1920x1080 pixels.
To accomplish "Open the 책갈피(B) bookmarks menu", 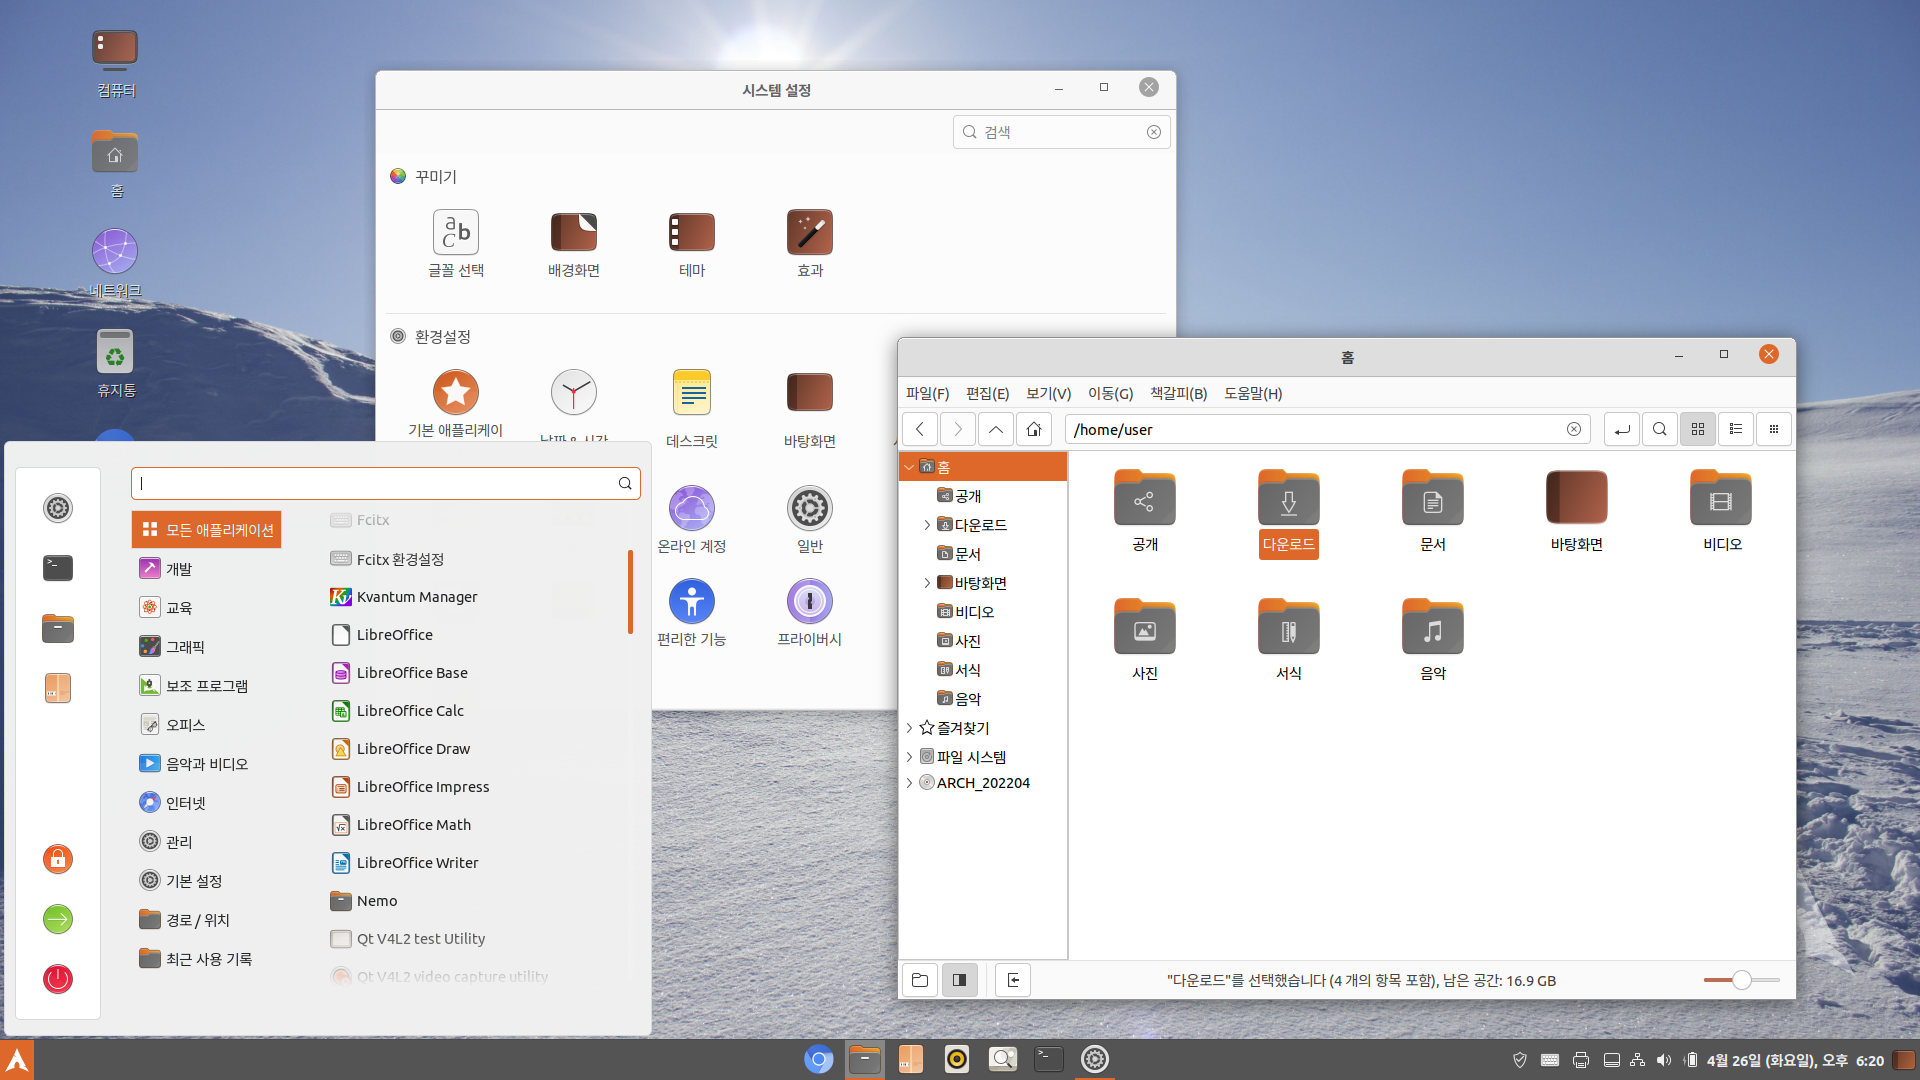I will pos(1178,394).
